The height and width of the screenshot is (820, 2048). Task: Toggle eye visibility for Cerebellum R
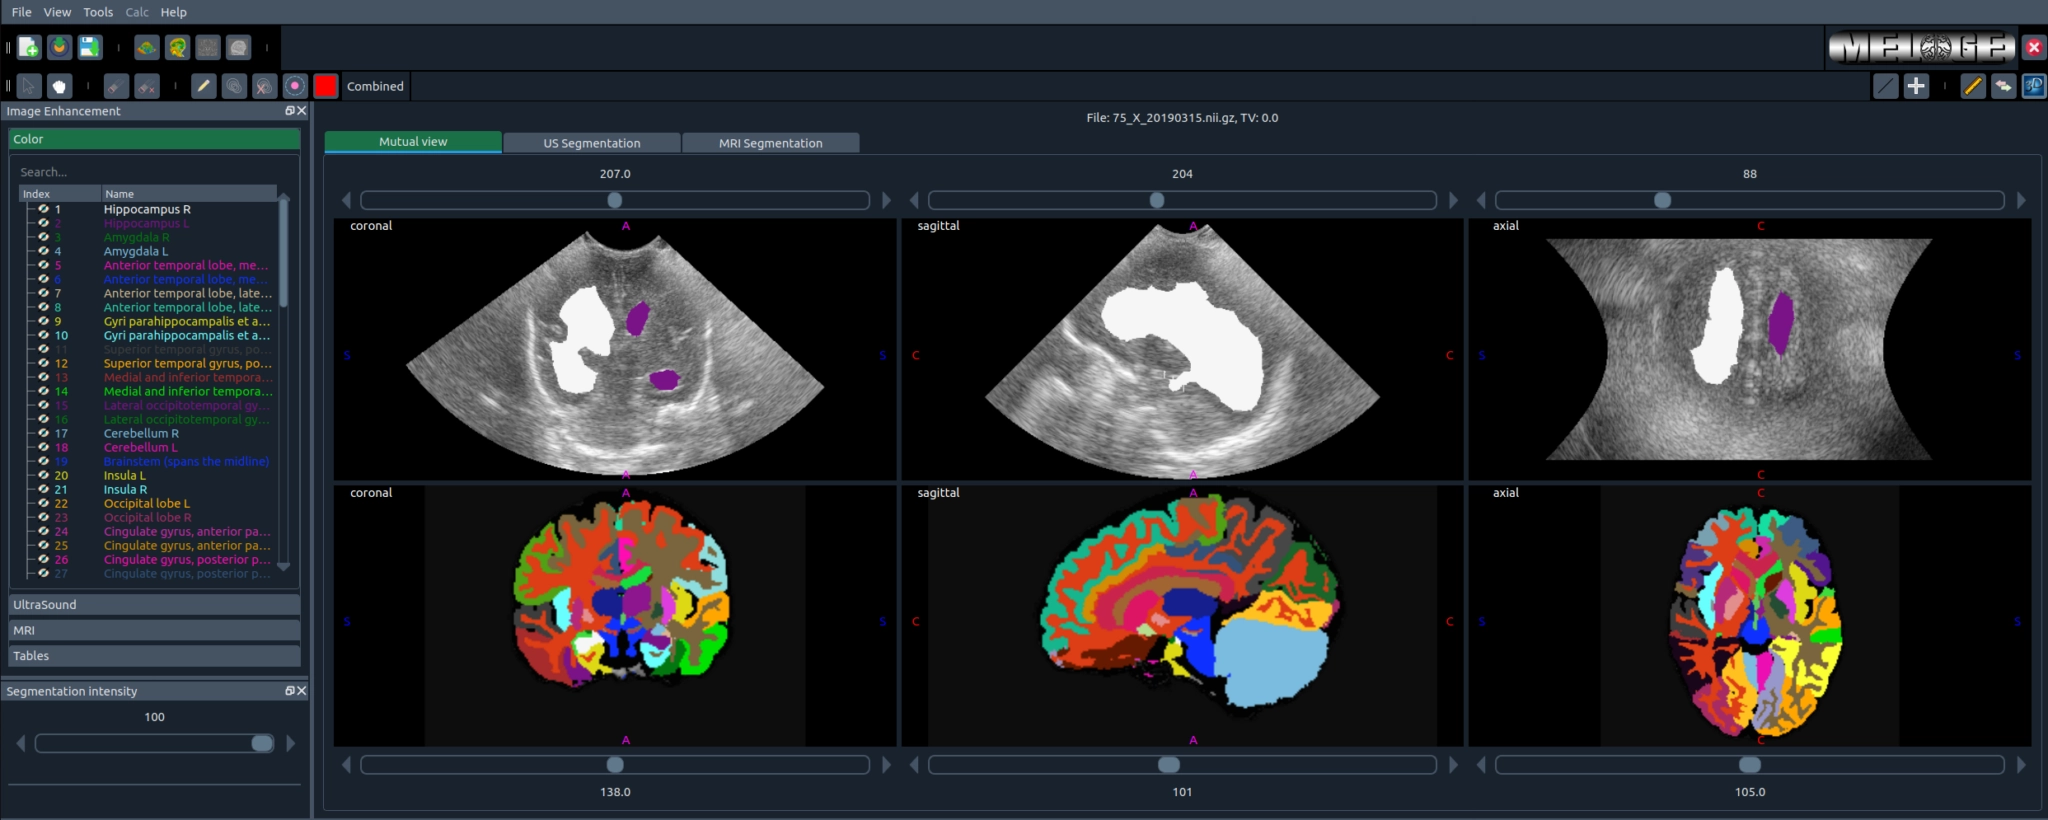[44, 433]
